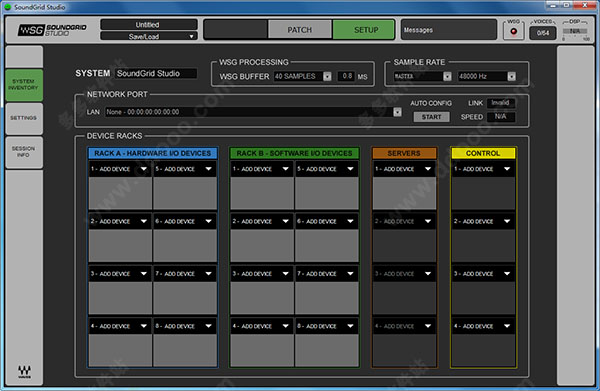Click the Untitled session name field
The width and height of the screenshot is (600, 391).
click(x=148, y=24)
